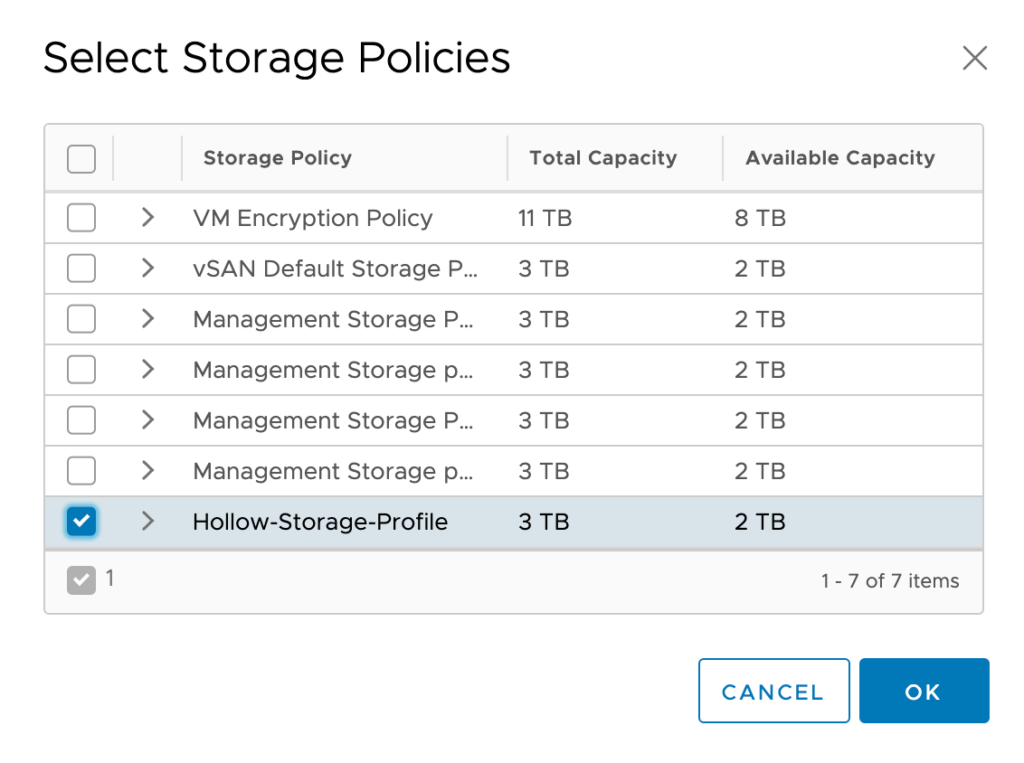1024x763 pixels.
Task: Click the selected-count checkbox in the footer
Action: click(x=81, y=580)
